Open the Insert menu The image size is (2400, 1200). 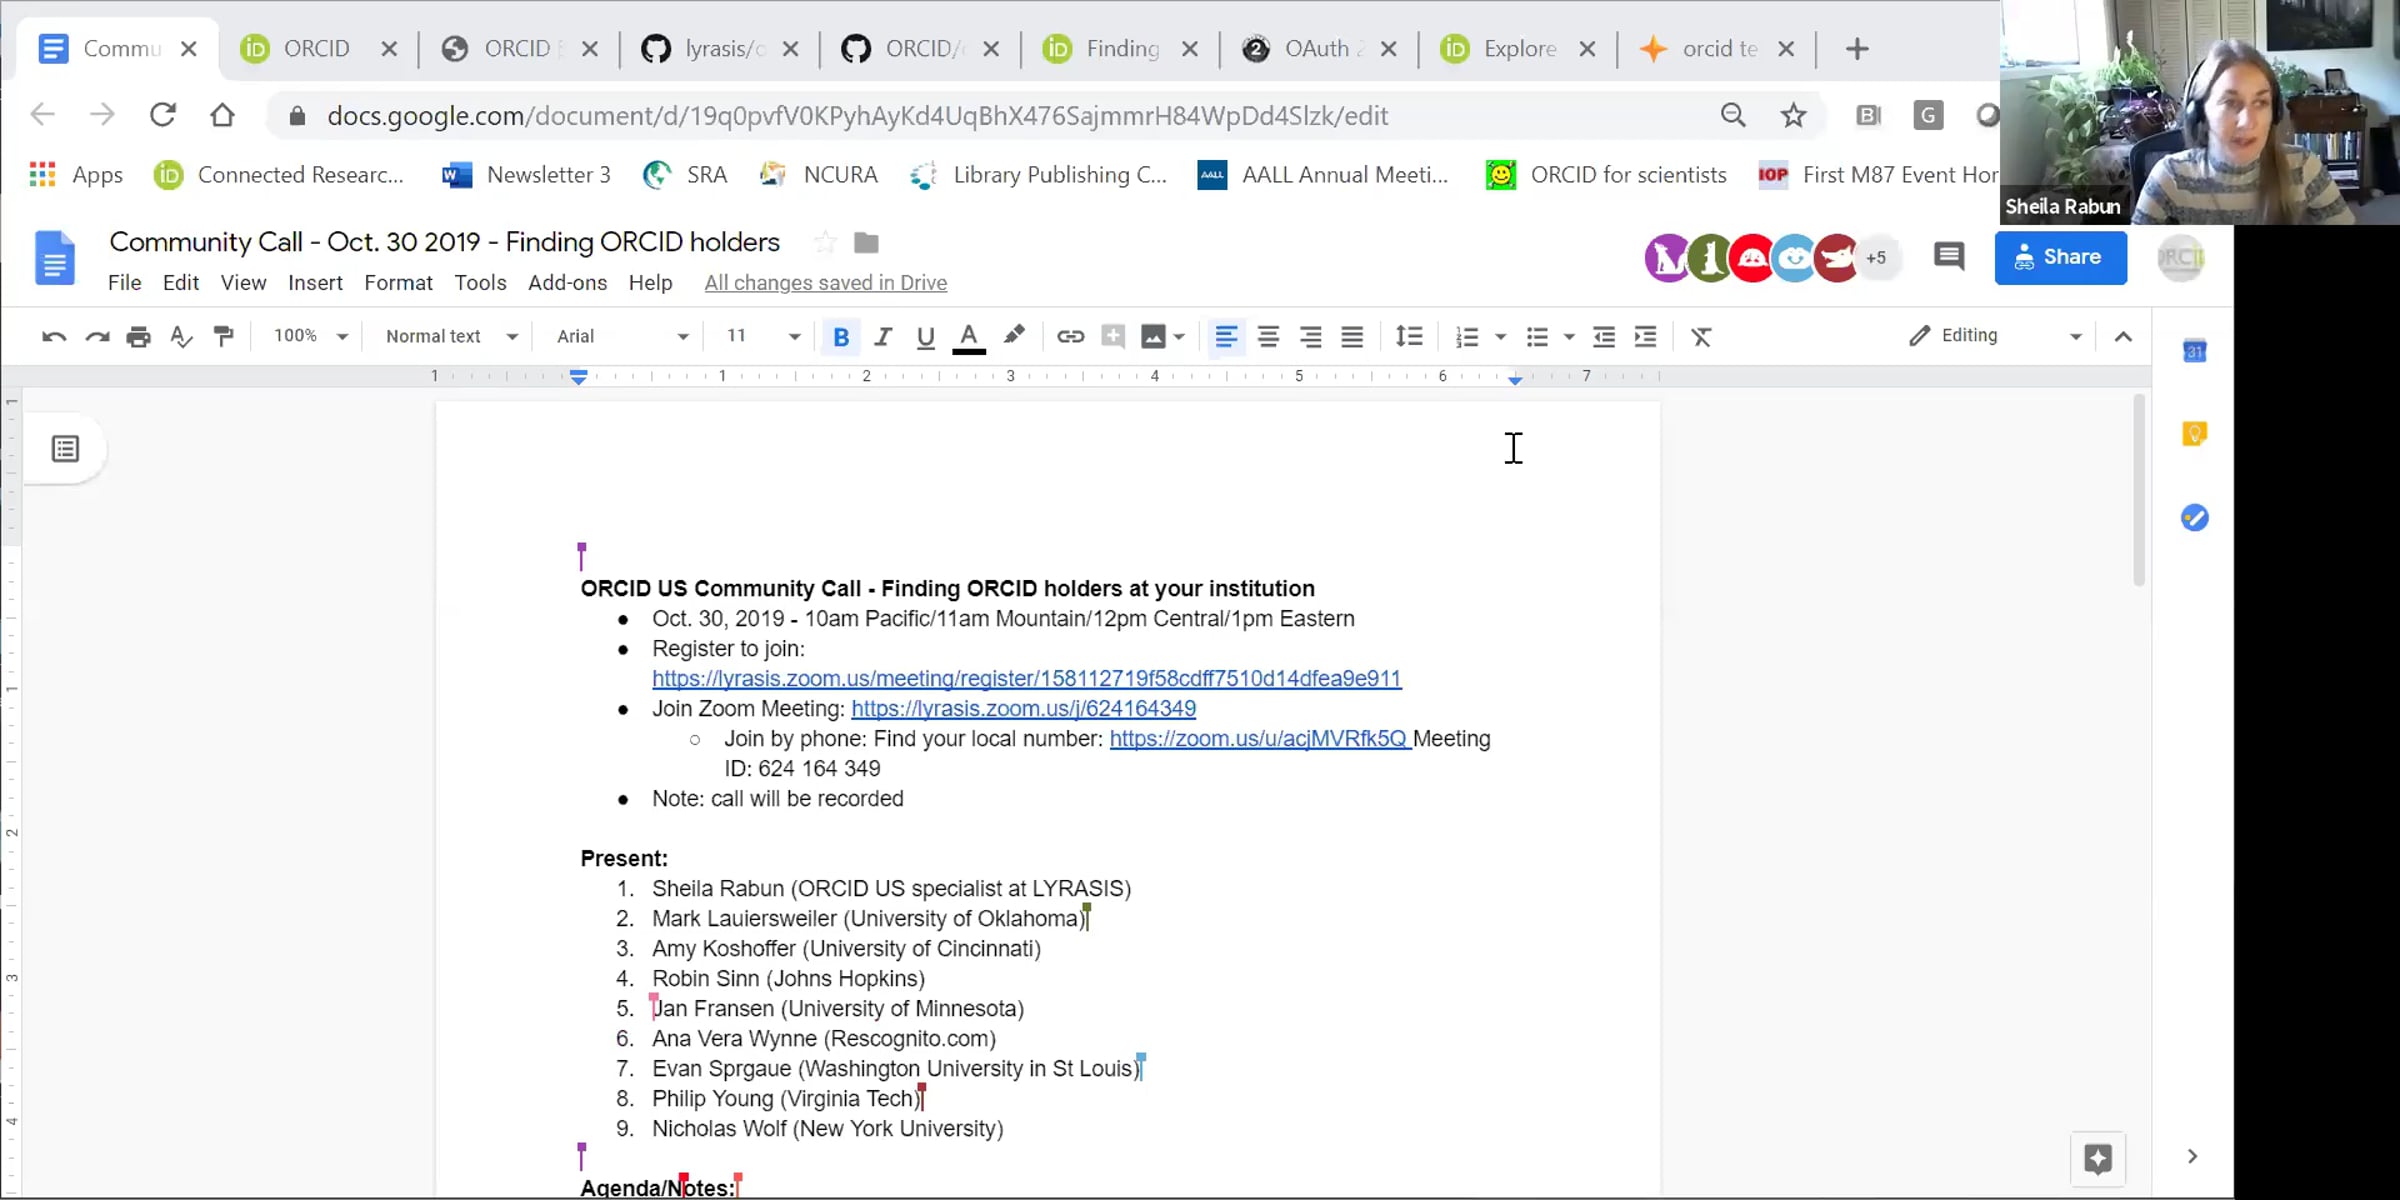point(315,283)
